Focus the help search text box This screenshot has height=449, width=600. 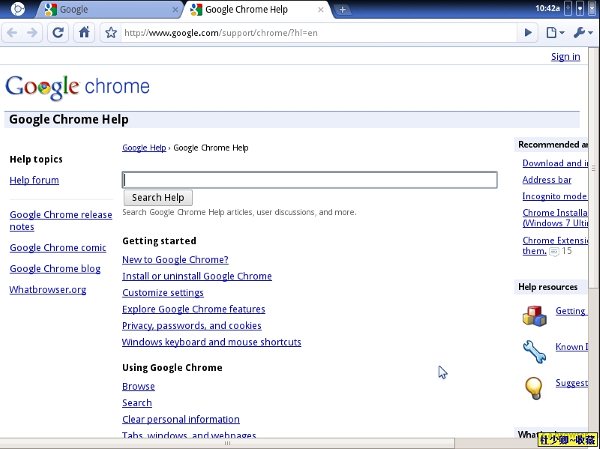click(x=310, y=180)
